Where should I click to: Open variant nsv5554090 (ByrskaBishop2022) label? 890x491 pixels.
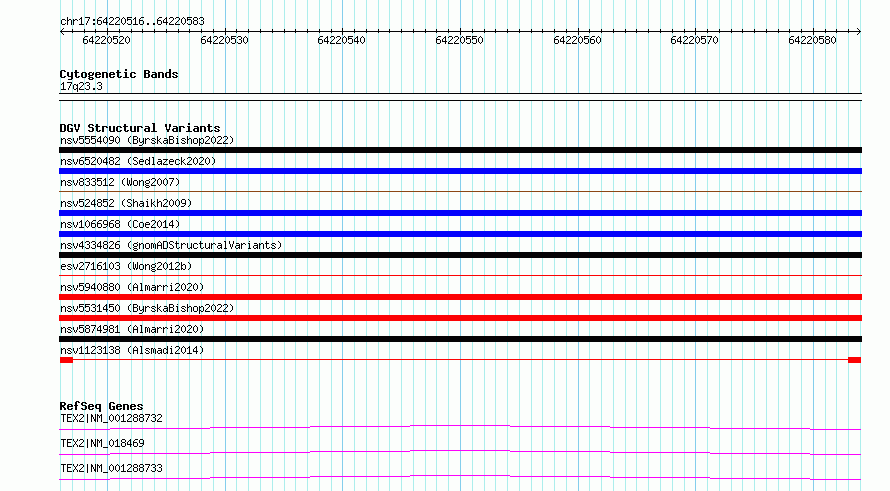point(147,140)
